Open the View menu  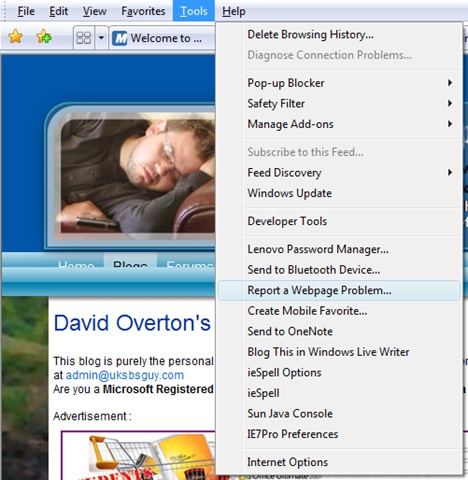pyautogui.click(x=95, y=11)
